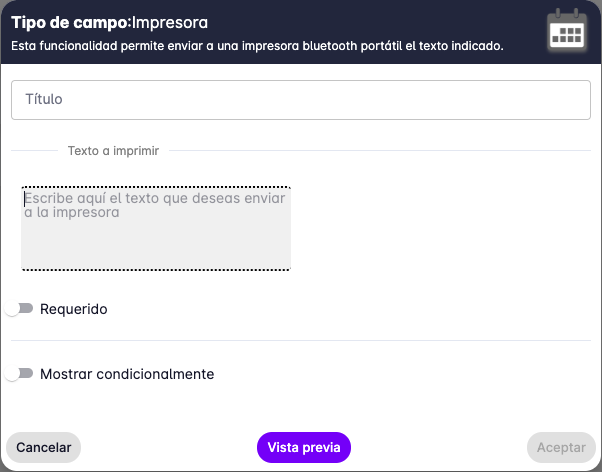Screen dimensions: 602x472
Task: Click inside the text-to-print textarea
Action: 156,228
